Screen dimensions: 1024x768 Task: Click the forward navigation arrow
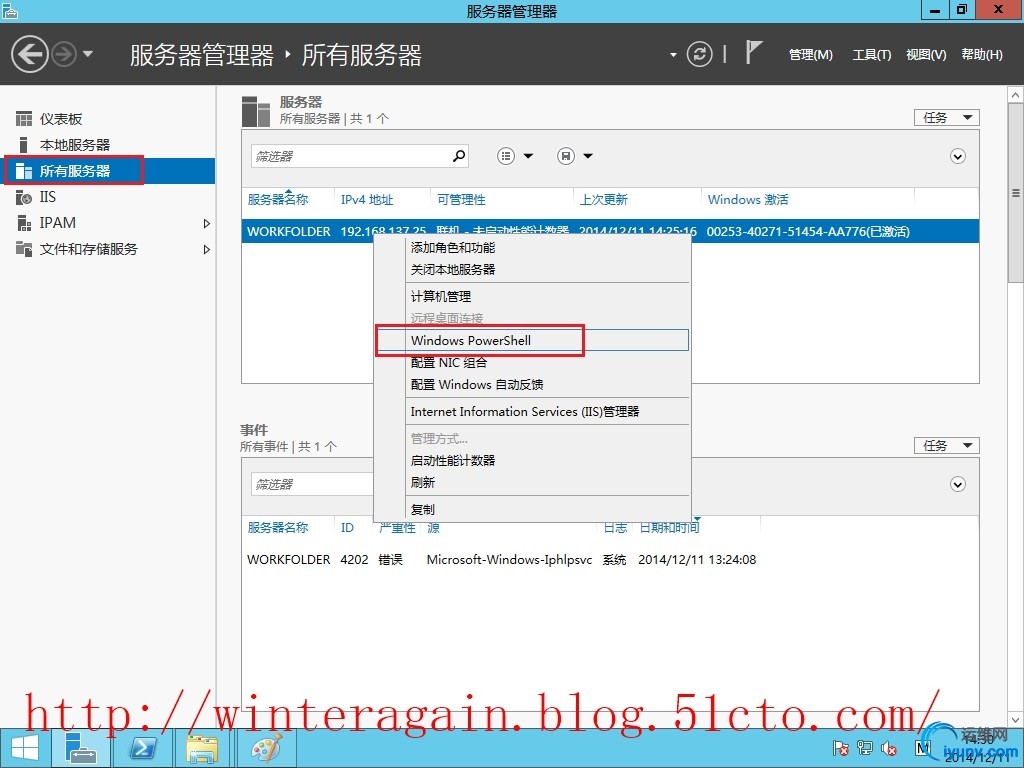point(64,54)
